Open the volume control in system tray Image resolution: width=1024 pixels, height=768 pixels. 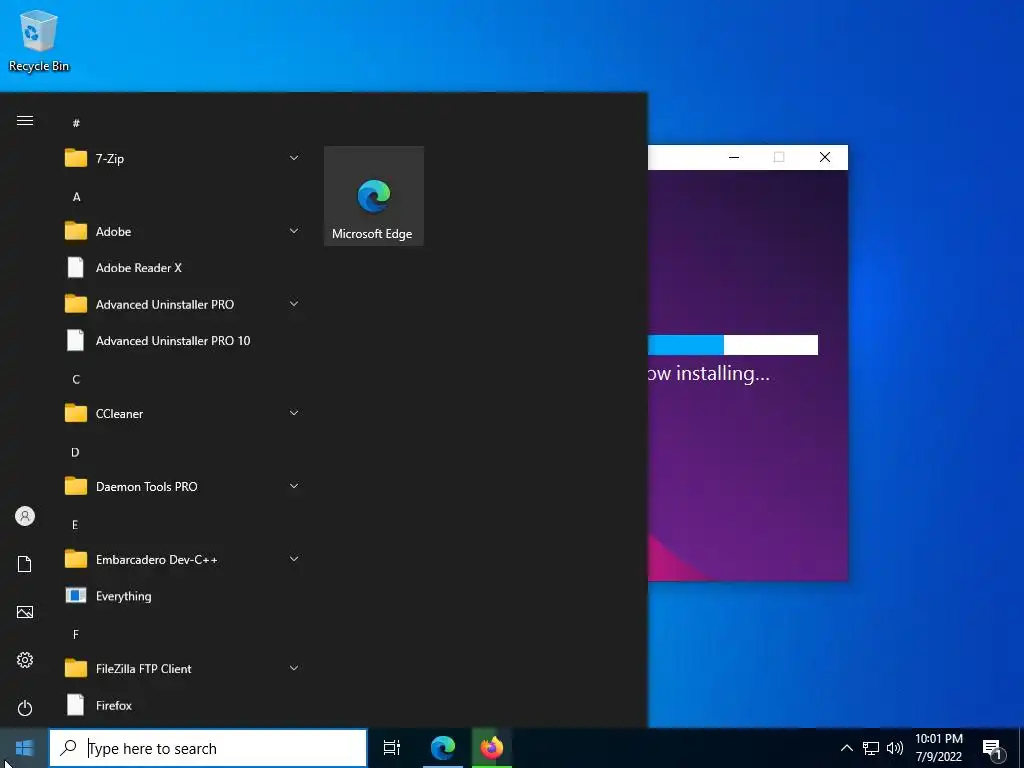click(895, 748)
